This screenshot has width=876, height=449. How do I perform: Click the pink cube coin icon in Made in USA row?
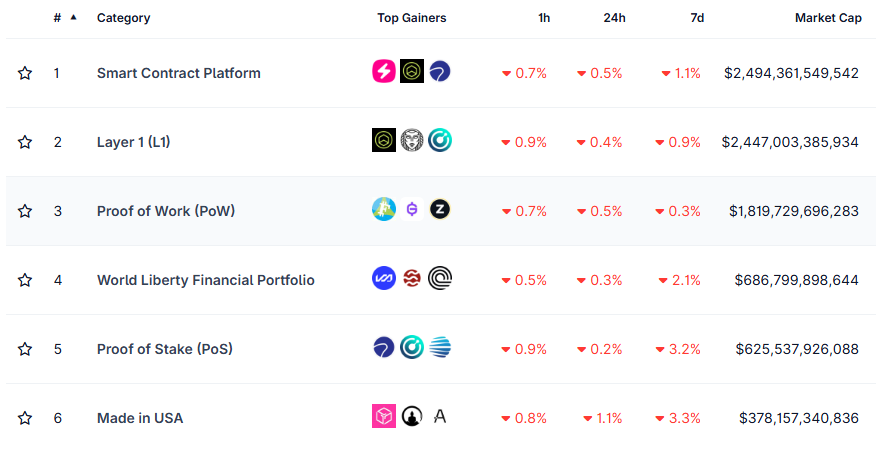383,416
